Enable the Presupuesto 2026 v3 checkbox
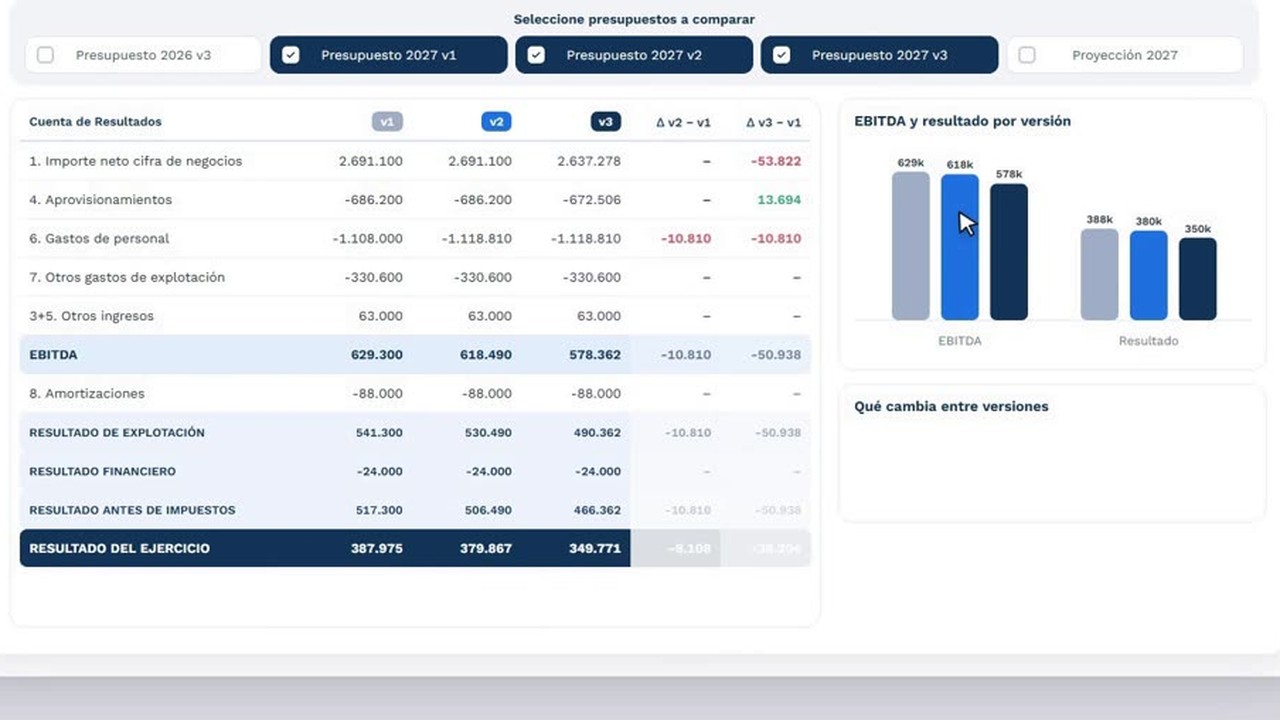Screen dimensions: 1280x720 tap(45, 55)
